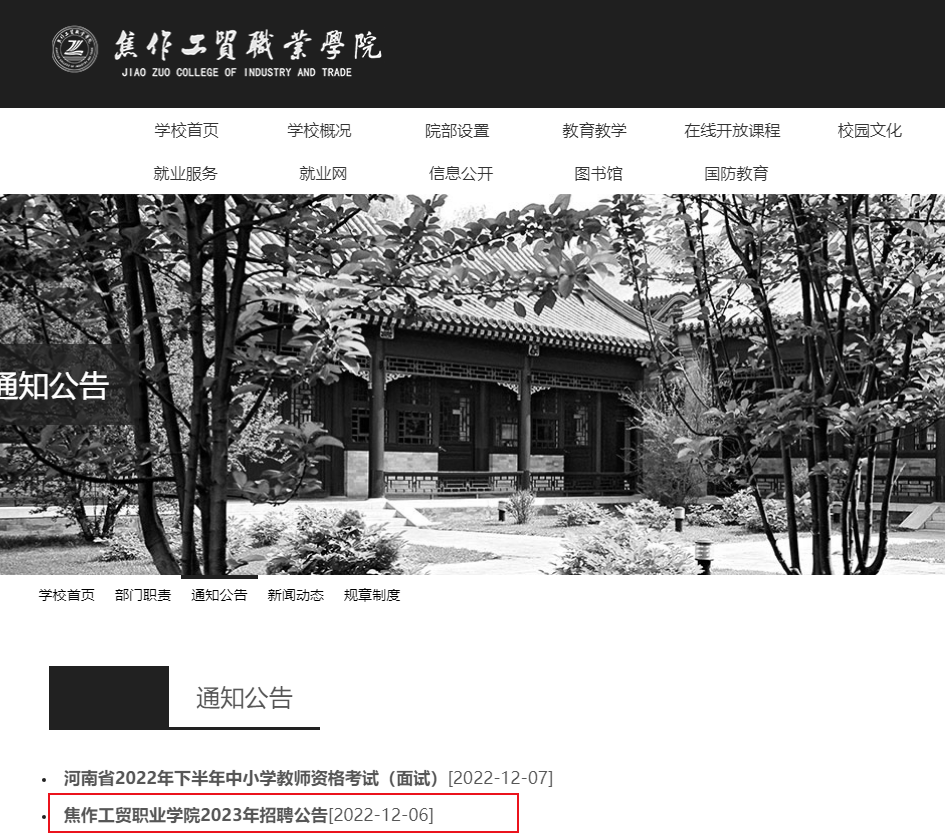This screenshot has height=834, width=945.
Task: Click the date [2022-12-07]
Action: click(x=500, y=778)
